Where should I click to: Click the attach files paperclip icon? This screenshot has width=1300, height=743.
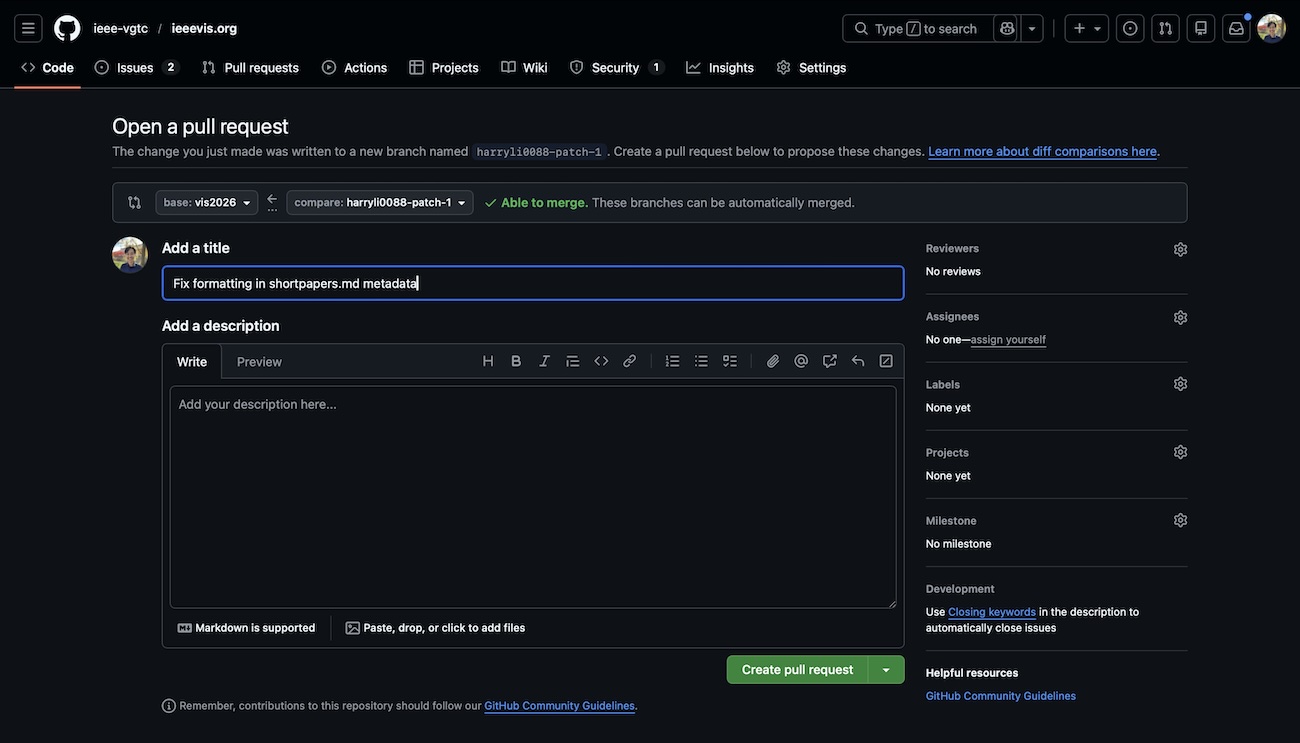click(x=773, y=361)
